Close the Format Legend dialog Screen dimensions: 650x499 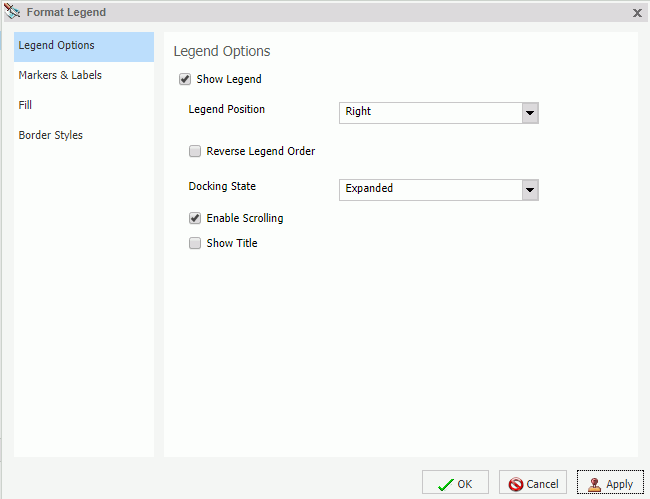point(637,13)
